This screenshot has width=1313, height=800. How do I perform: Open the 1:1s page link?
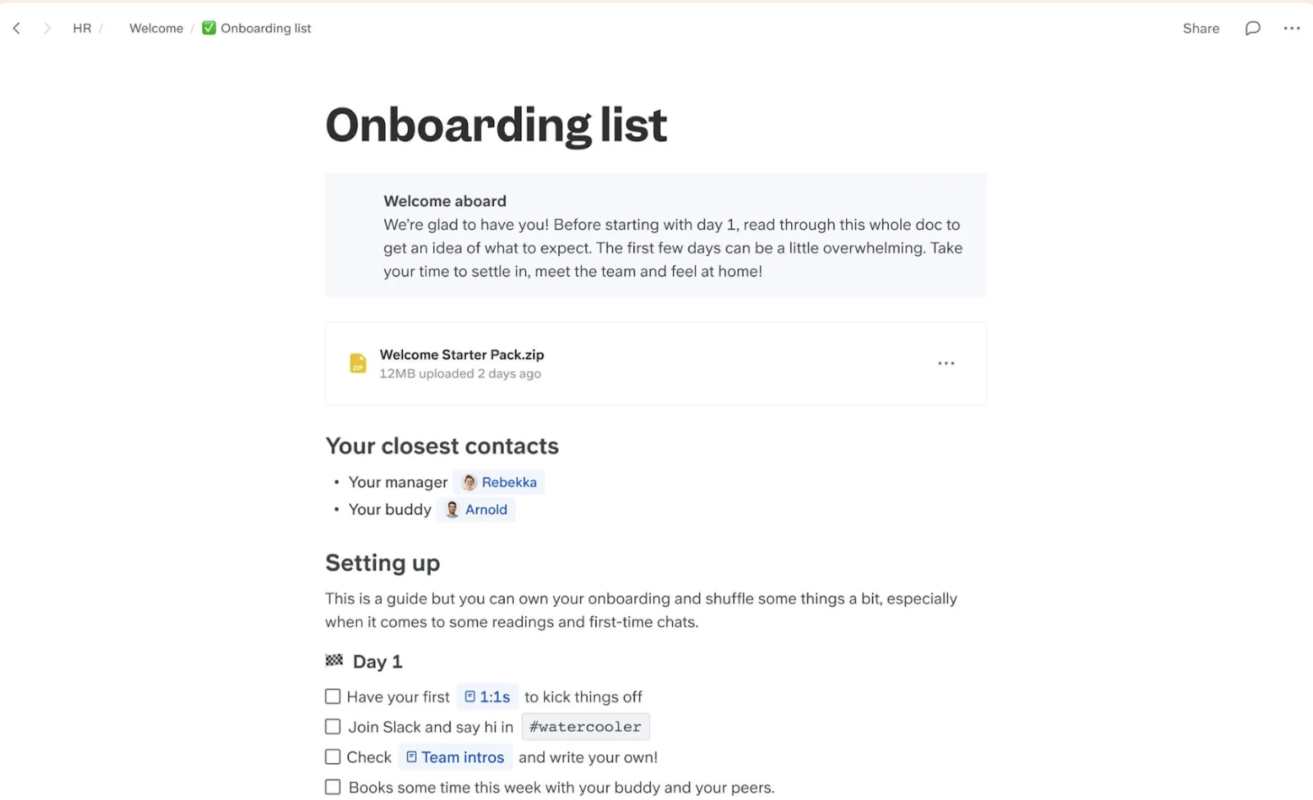pyautogui.click(x=488, y=696)
